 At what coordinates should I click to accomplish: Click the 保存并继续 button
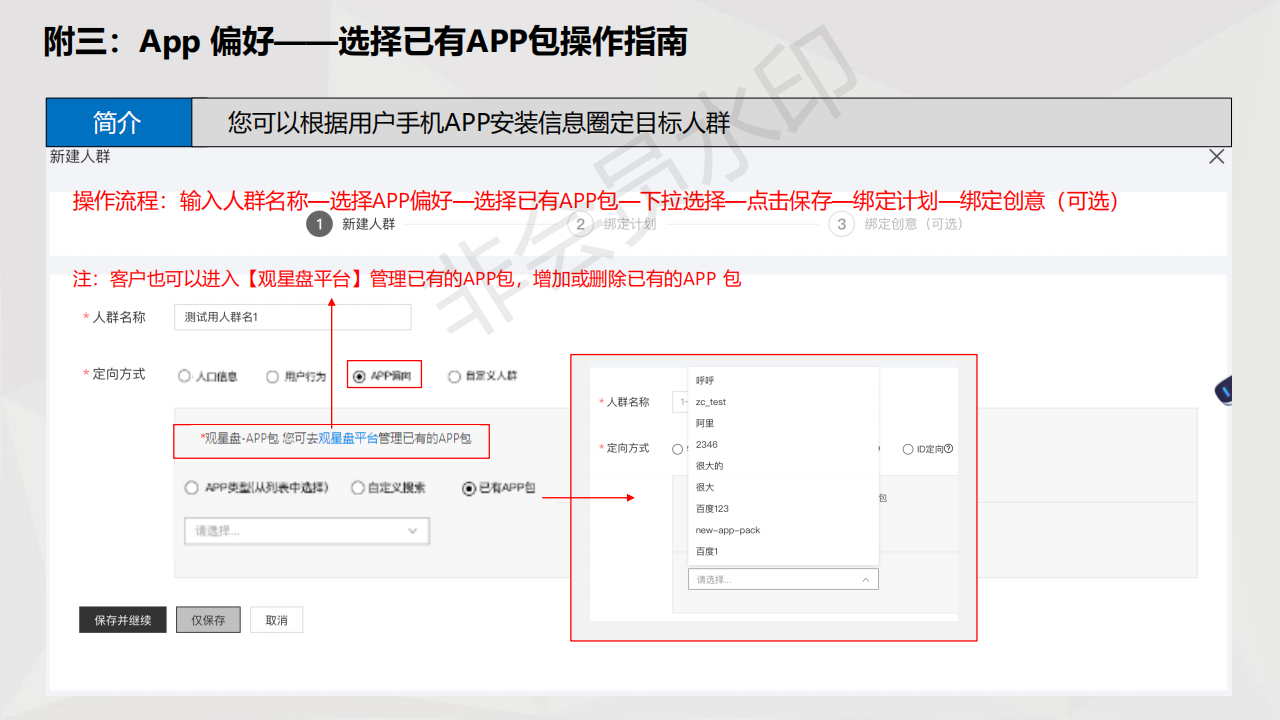pyautogui.click(x=123, y=620)
